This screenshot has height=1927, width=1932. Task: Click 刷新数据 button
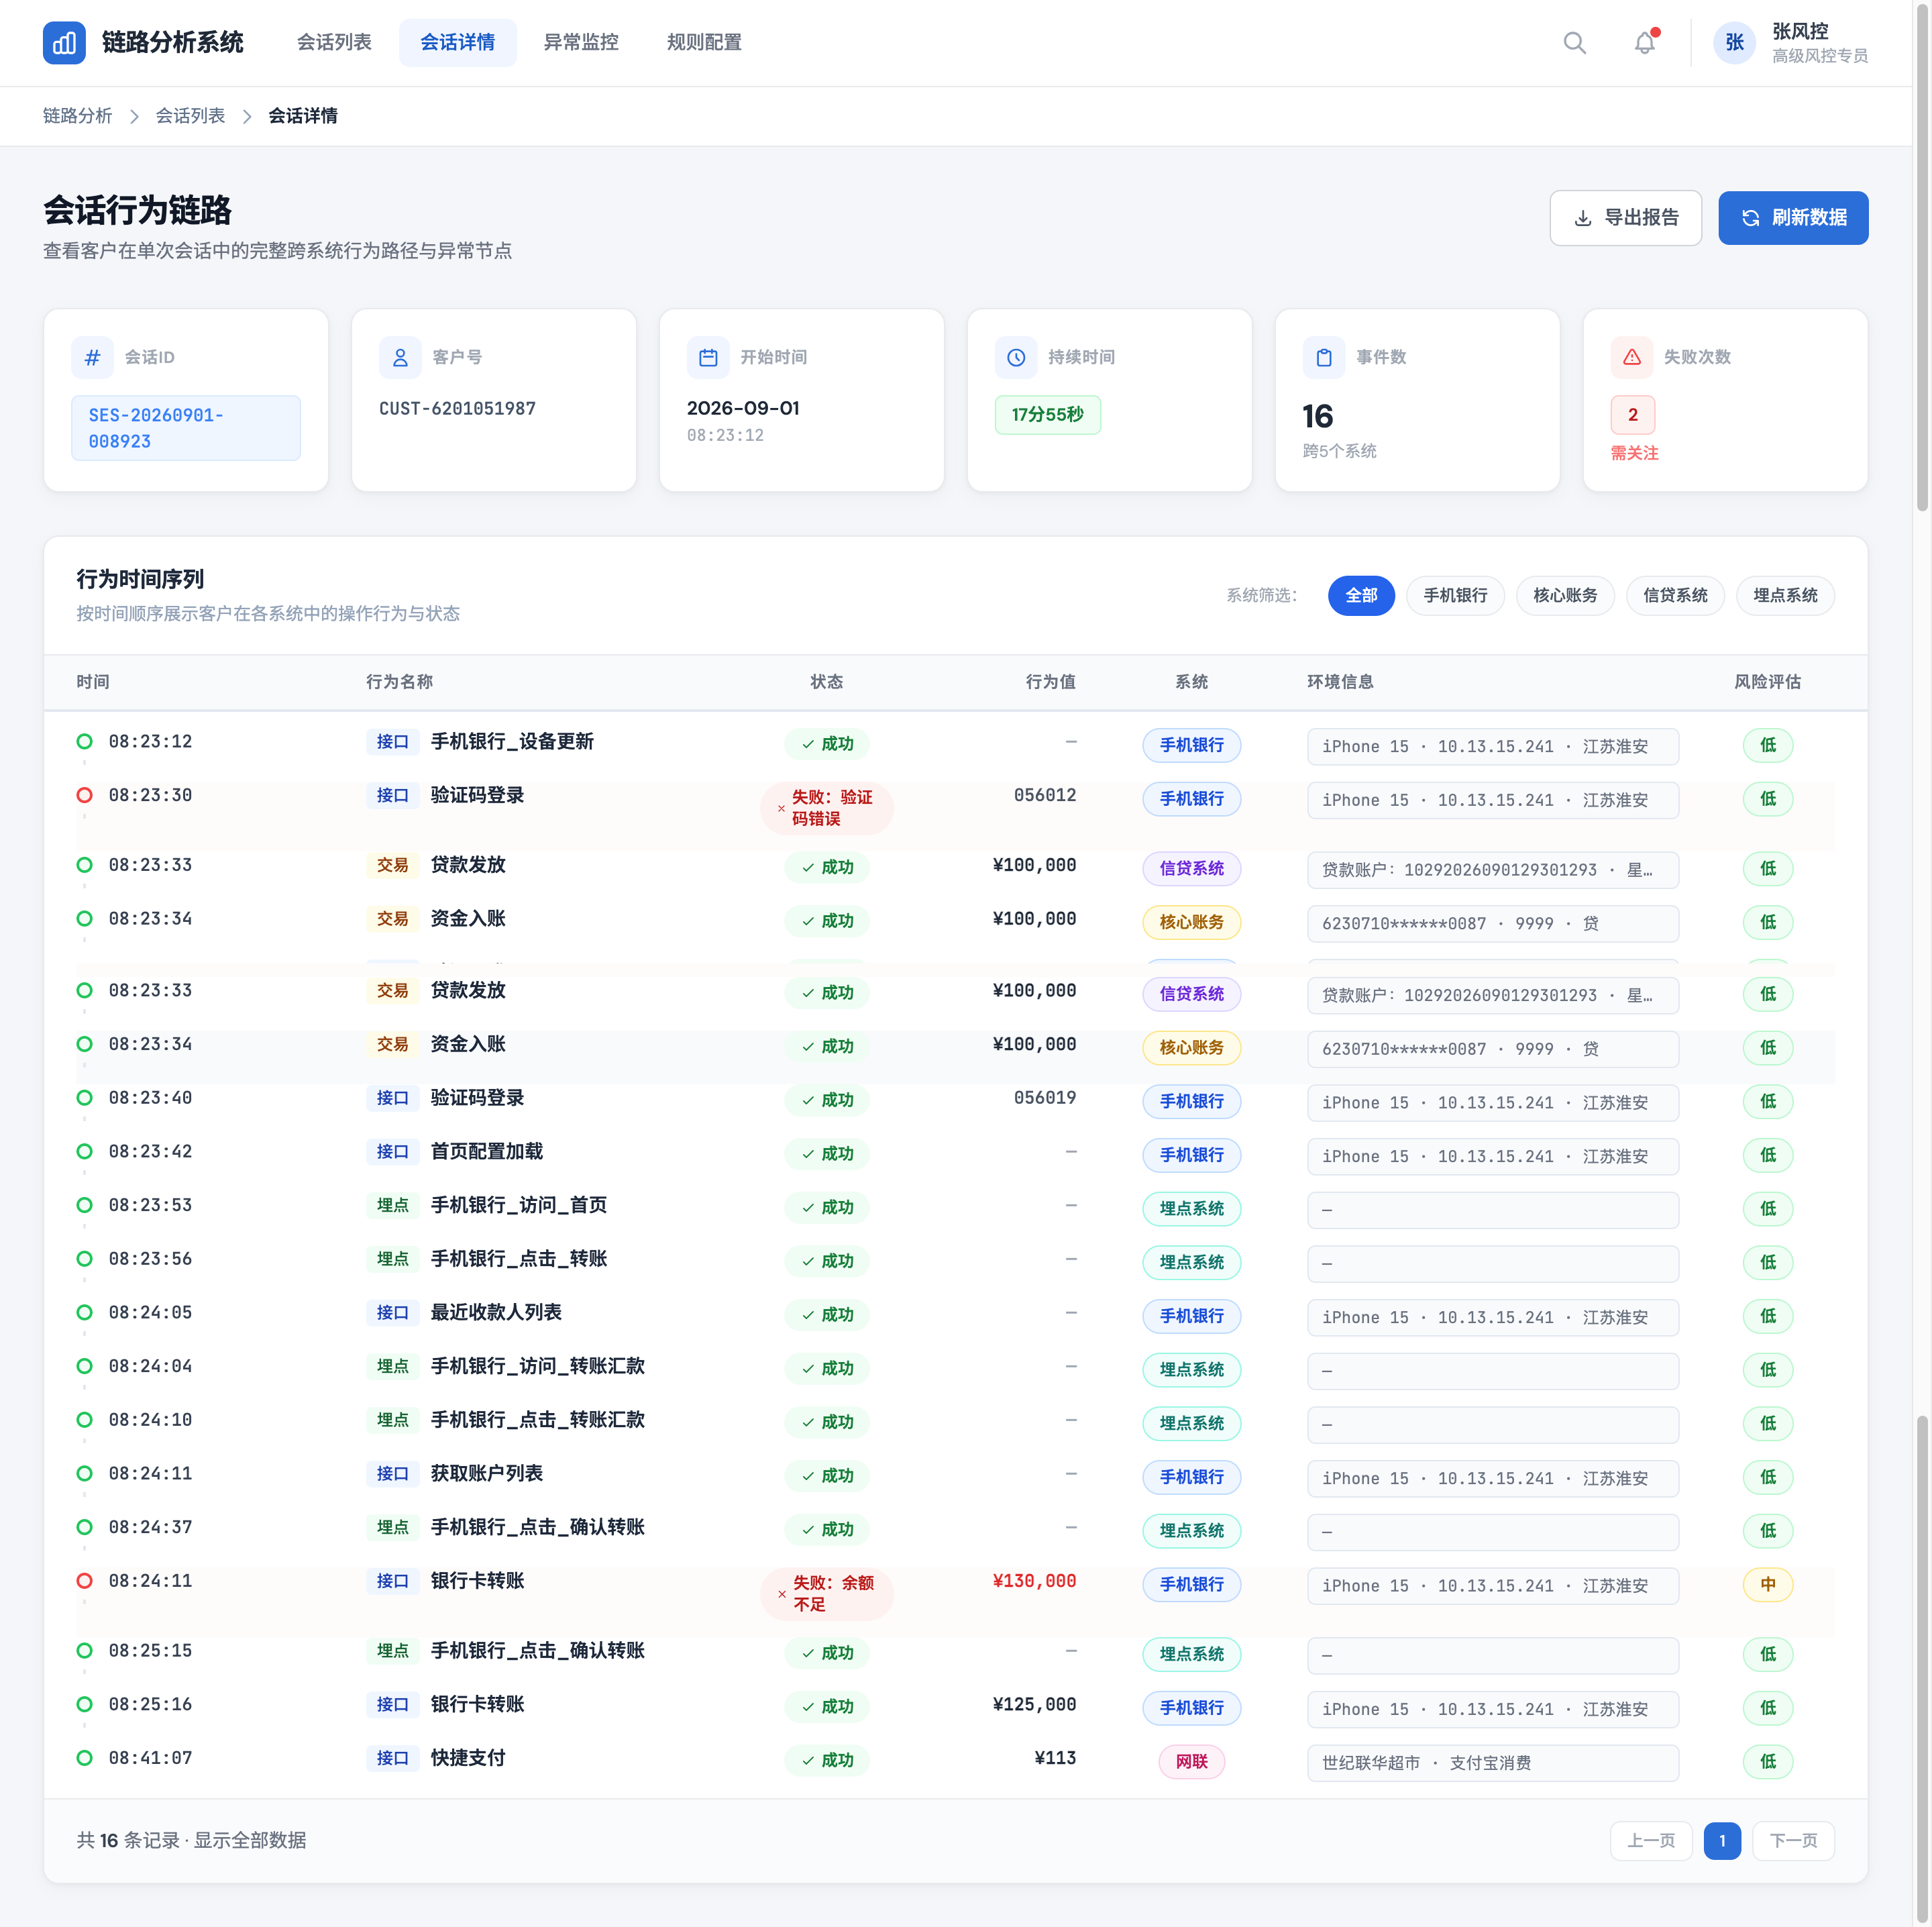pyautogui.click(x=1793, y=218)
